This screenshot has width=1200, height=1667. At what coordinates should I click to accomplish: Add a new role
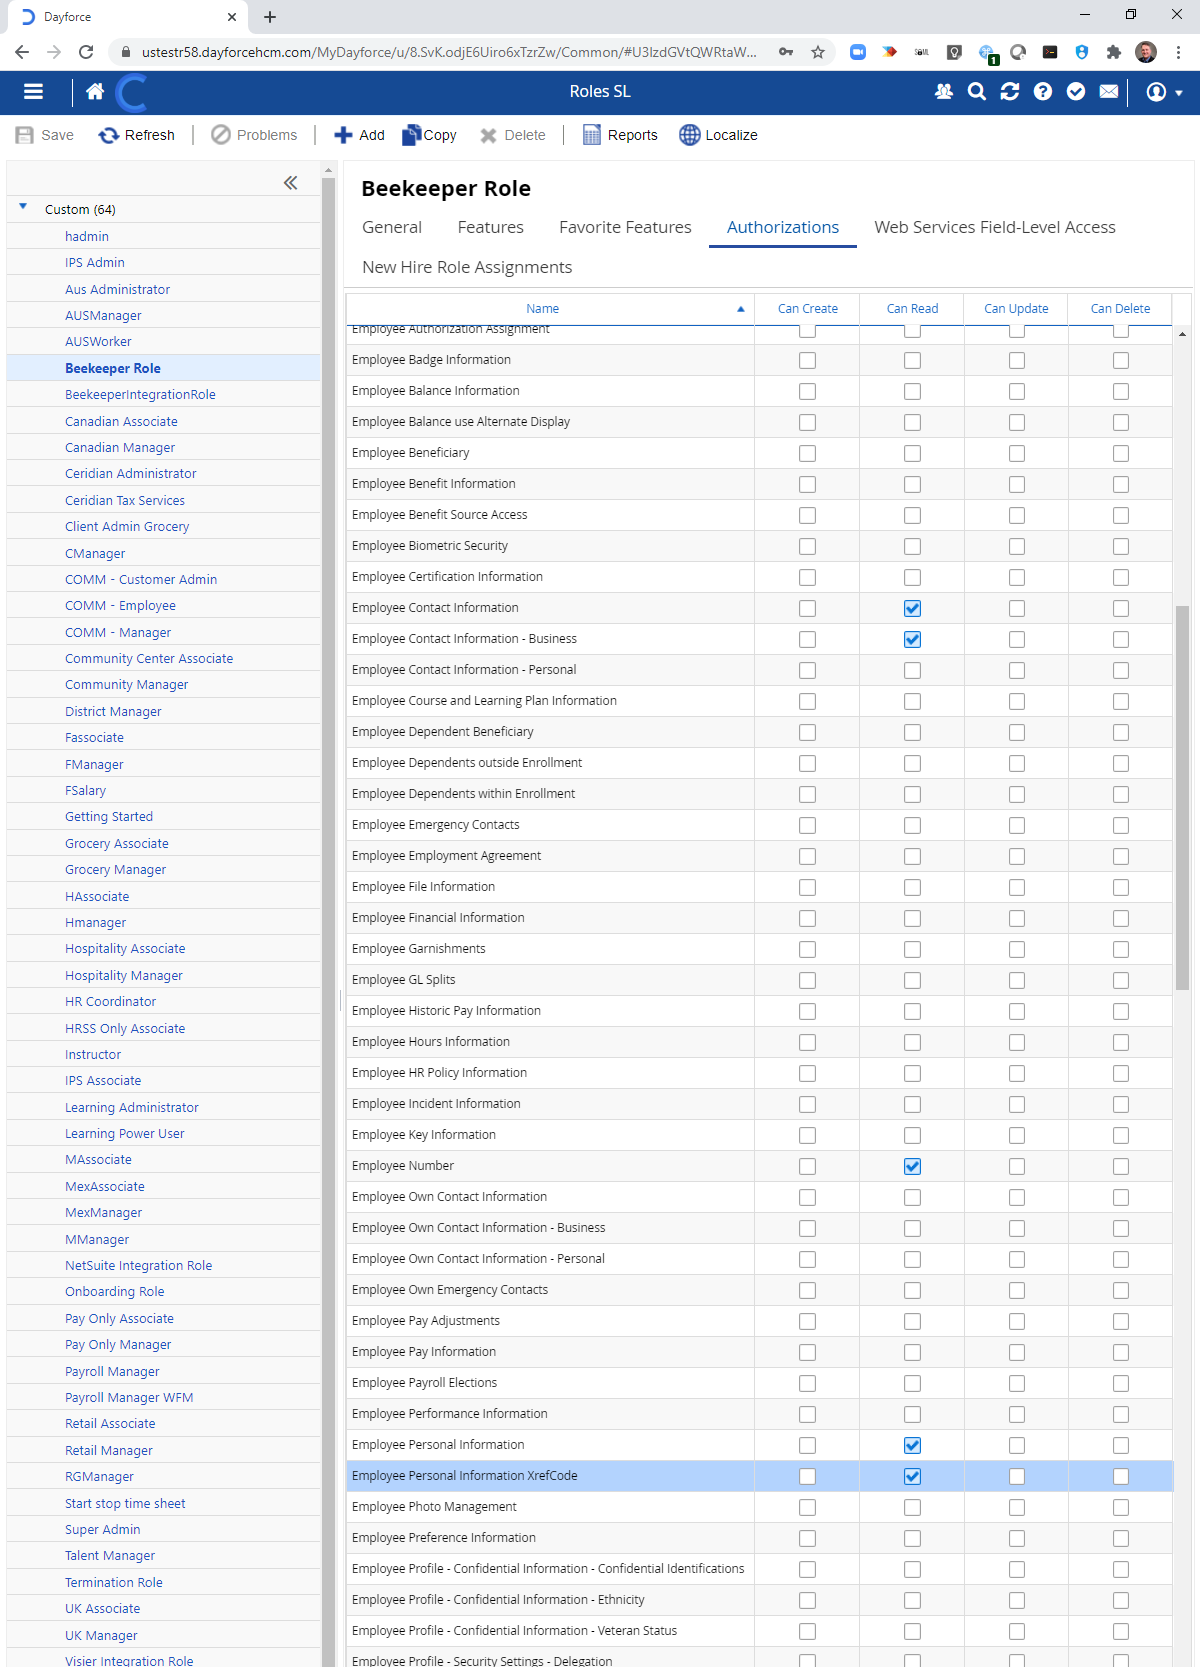tap(359, 135)
